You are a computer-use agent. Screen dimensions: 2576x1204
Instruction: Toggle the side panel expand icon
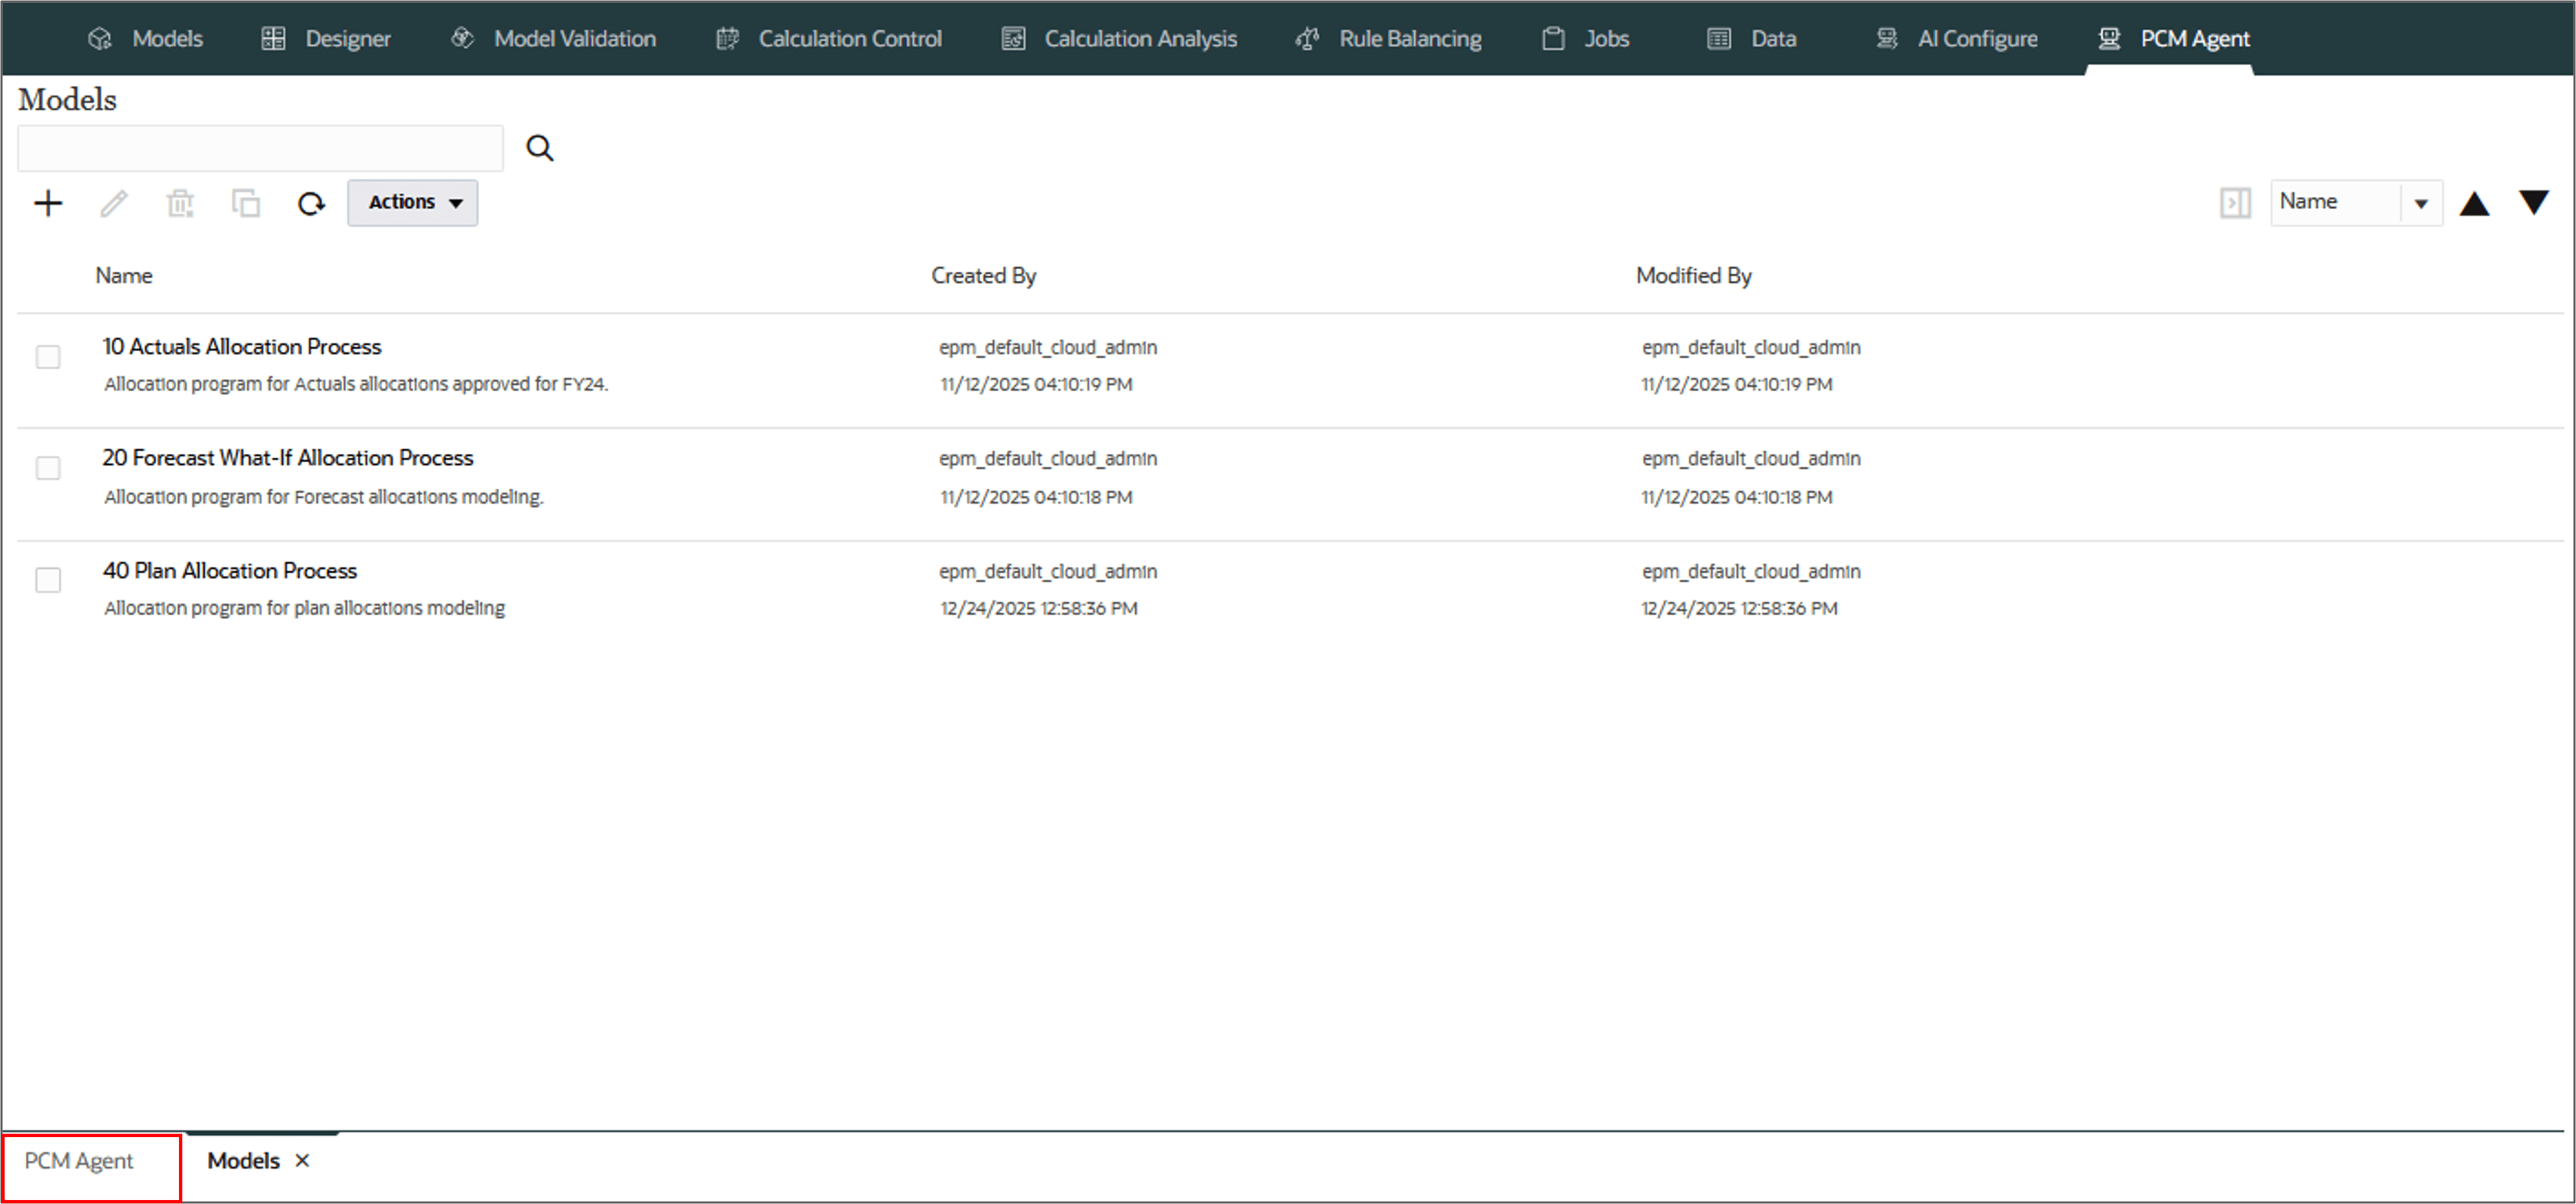2235,203
